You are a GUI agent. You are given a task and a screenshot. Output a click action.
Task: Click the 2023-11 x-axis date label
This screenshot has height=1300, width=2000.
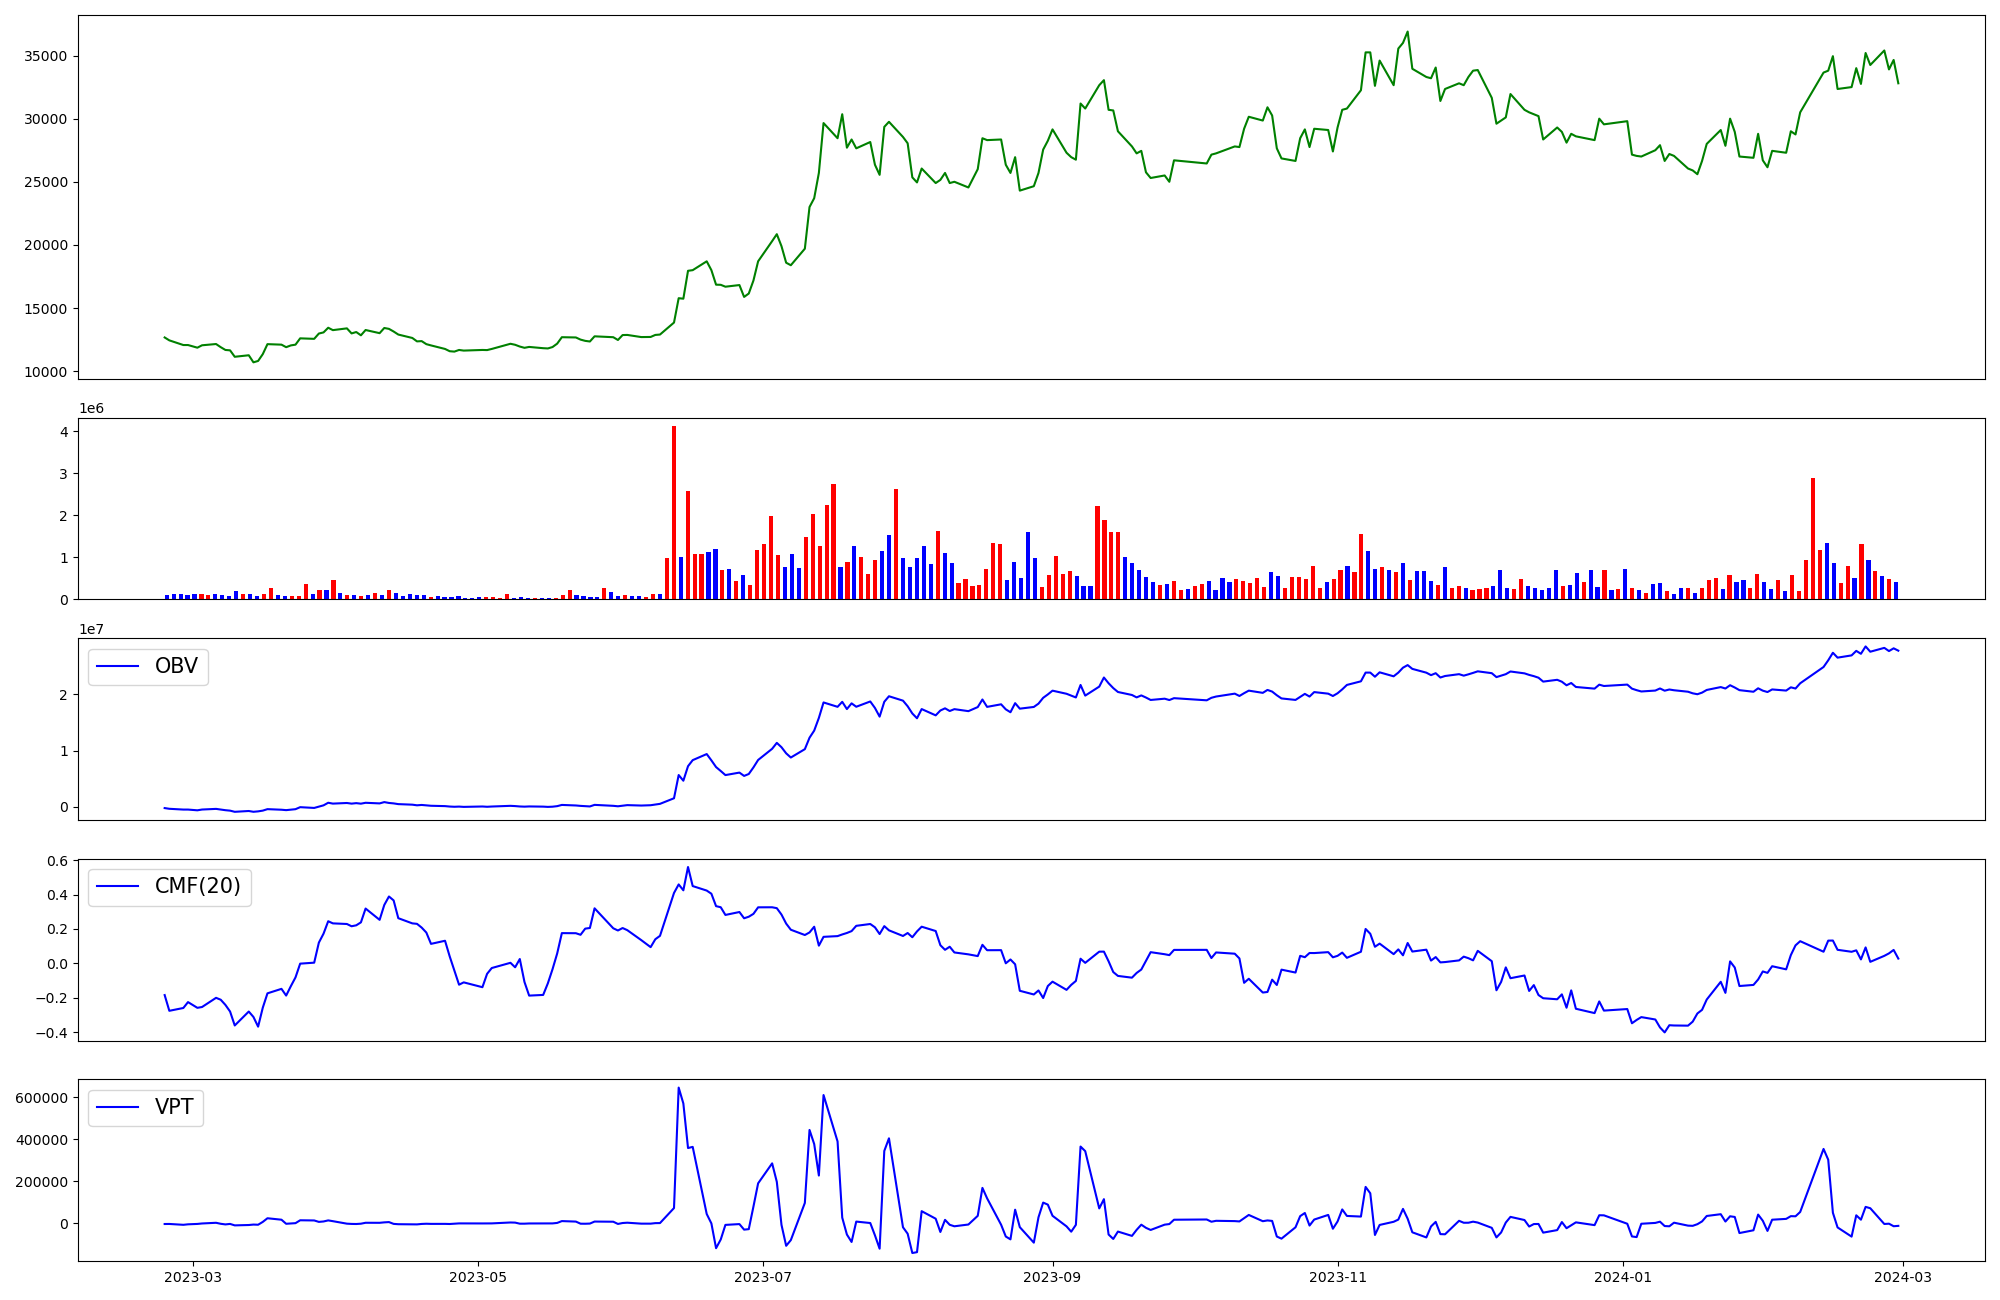coord(1338,1277)
